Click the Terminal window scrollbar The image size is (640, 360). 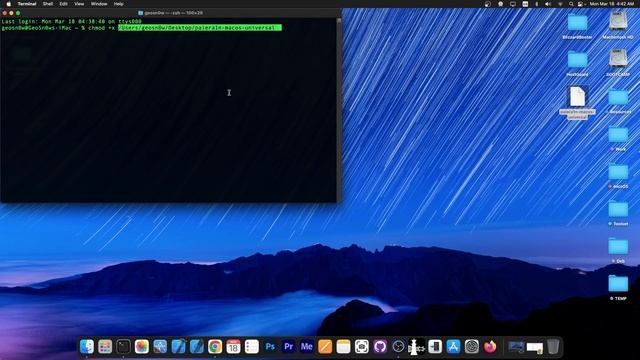[339, 109]
